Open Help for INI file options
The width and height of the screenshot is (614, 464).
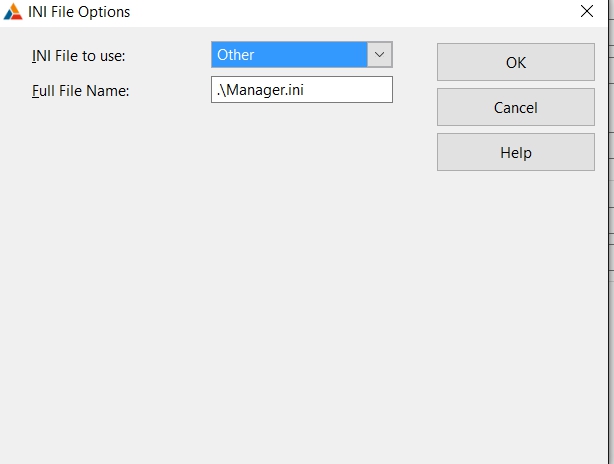pyautogui.click(x=515, y=153)
